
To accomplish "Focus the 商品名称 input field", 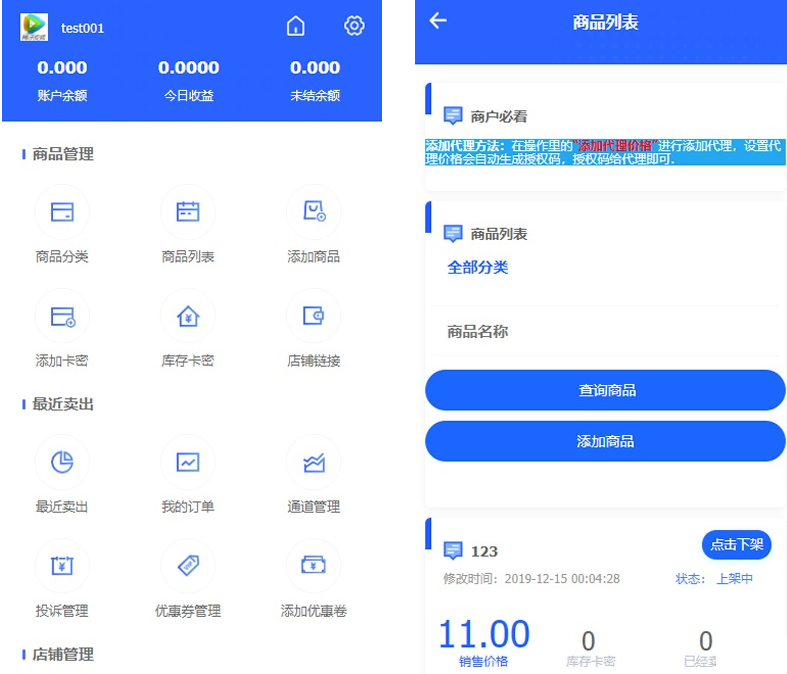I will 605,332.
